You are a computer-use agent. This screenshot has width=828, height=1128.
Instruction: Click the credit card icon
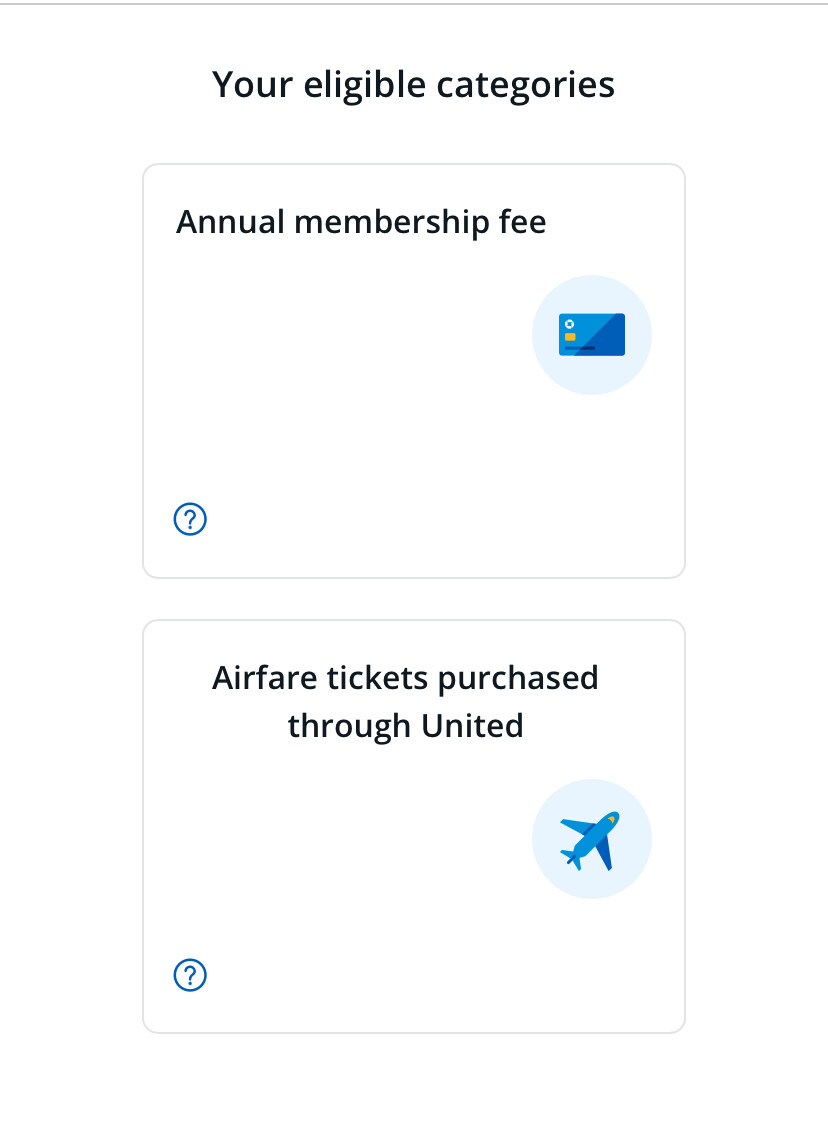coord(592,335)
